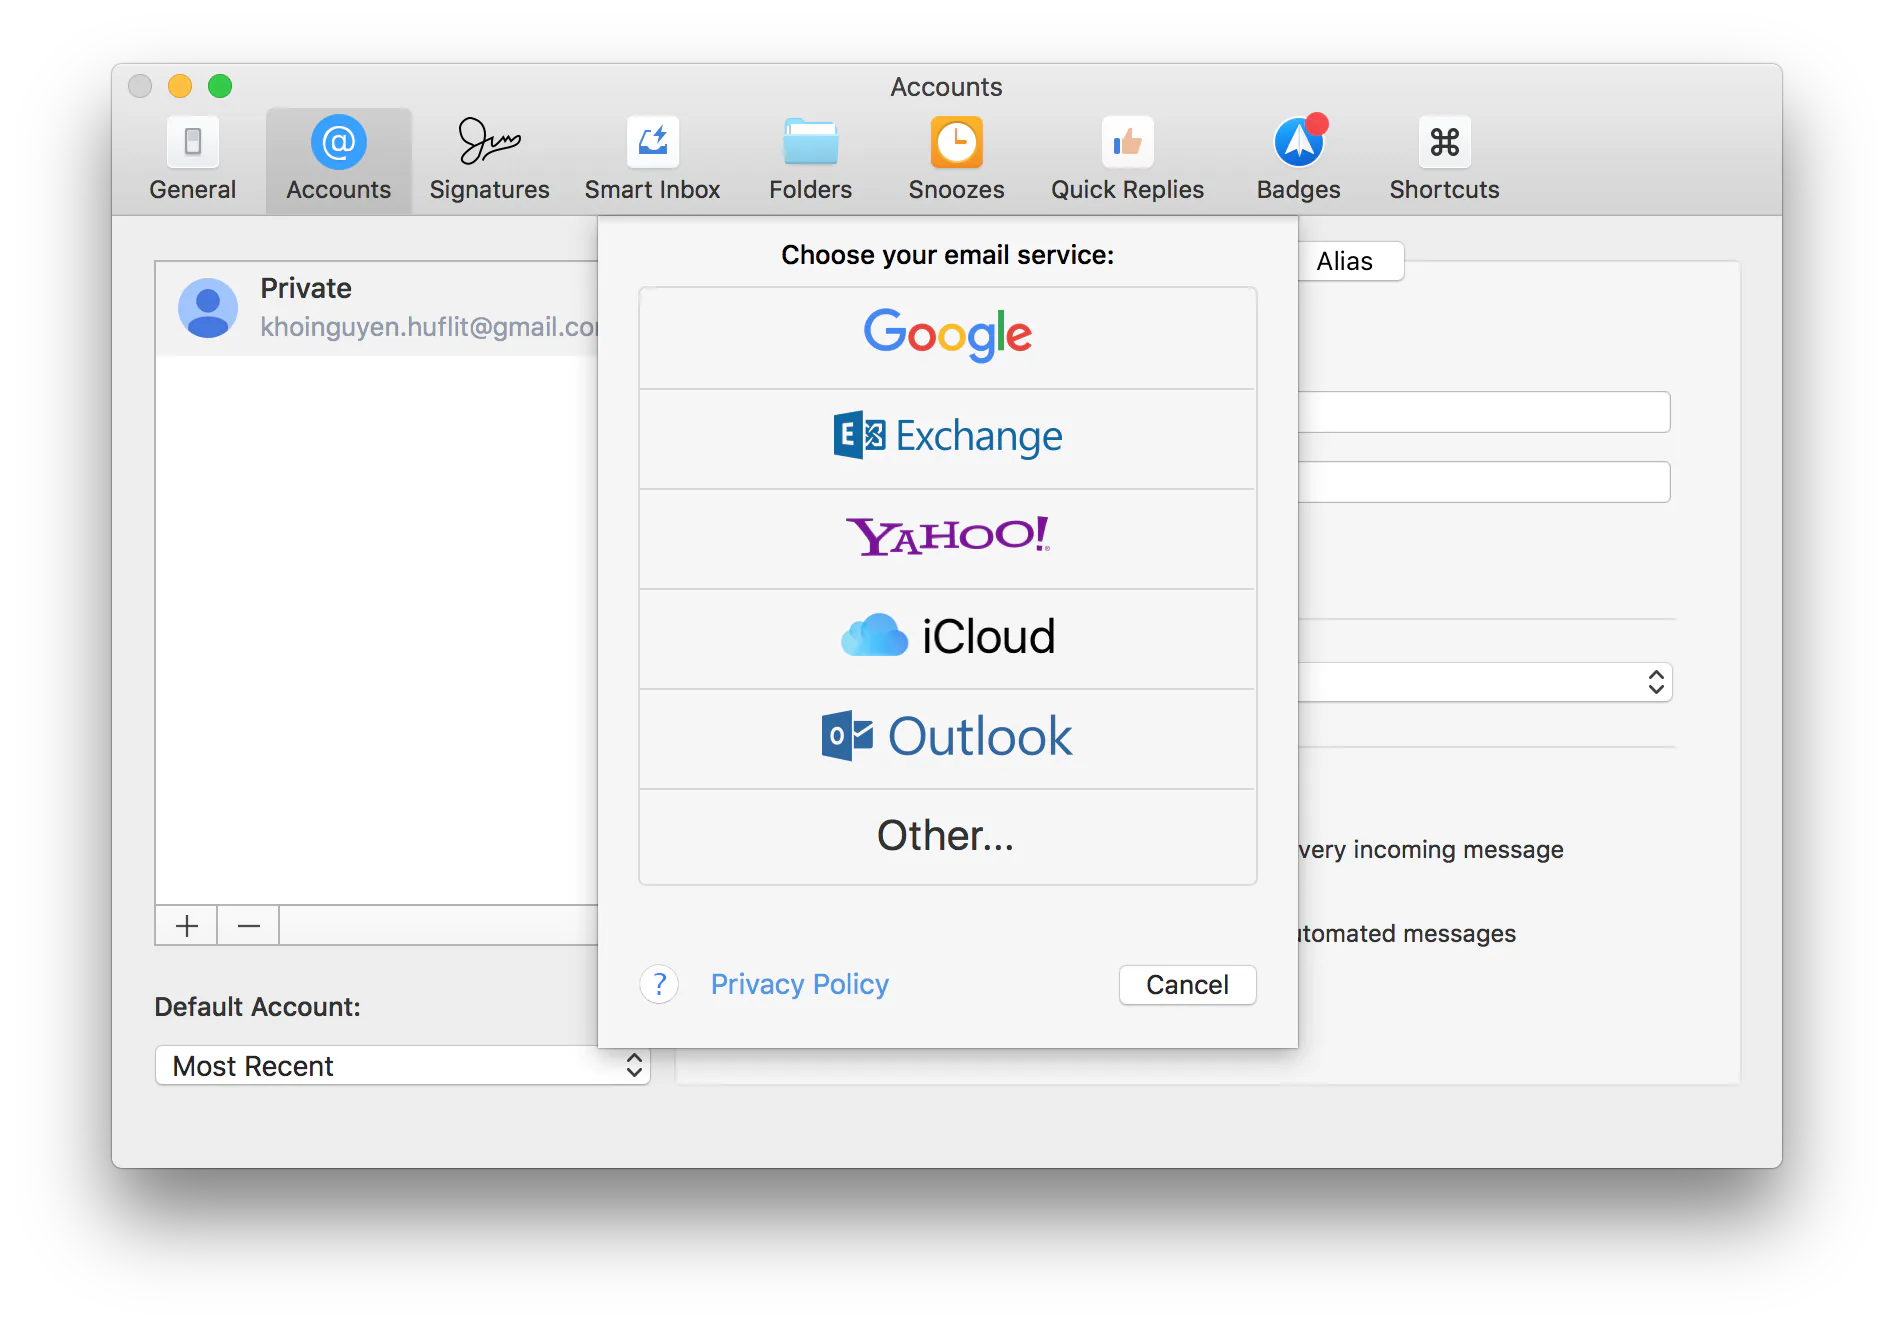Select the Accounts toolbar icon
1894x1328 pixels.
pos(338,160)
